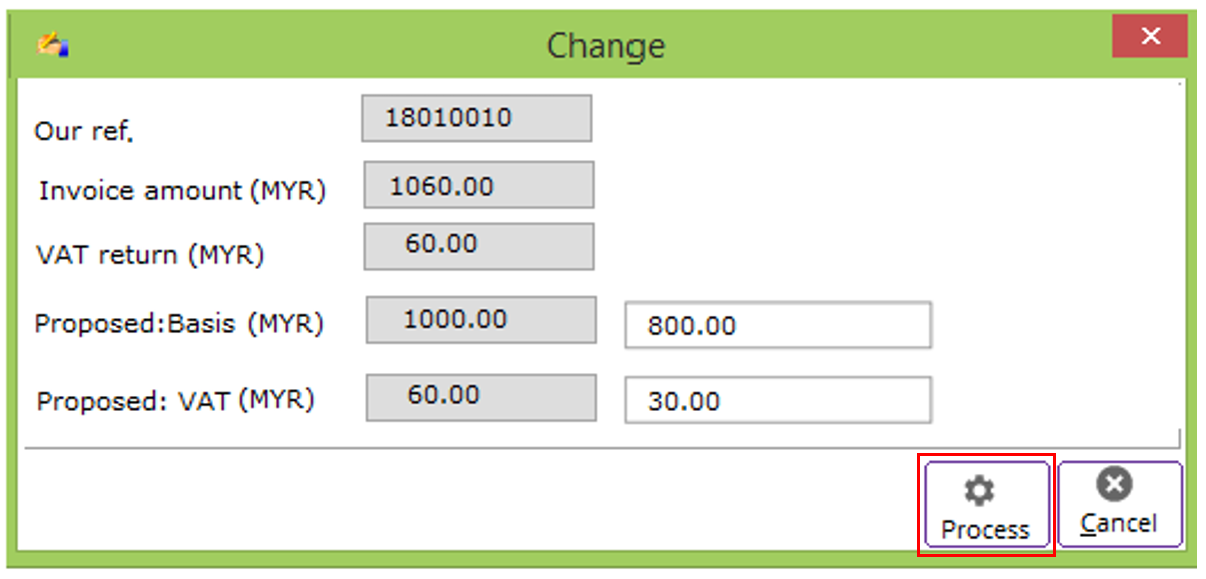Close the Change dialog window
This screenshot has width=1206, height=579.
(1150, 37)
